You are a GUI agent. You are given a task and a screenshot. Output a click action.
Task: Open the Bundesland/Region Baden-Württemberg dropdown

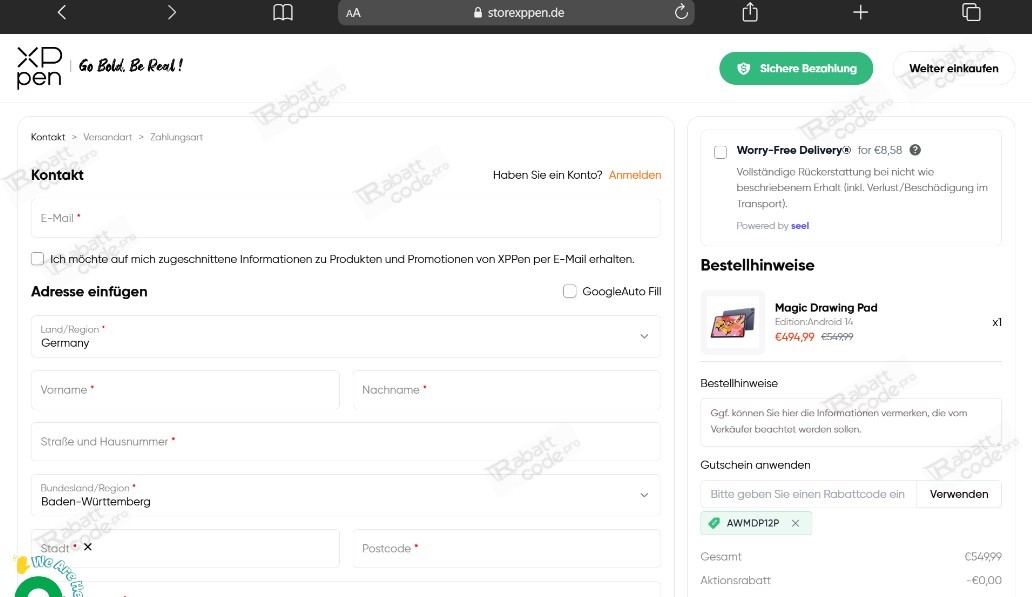346,495
